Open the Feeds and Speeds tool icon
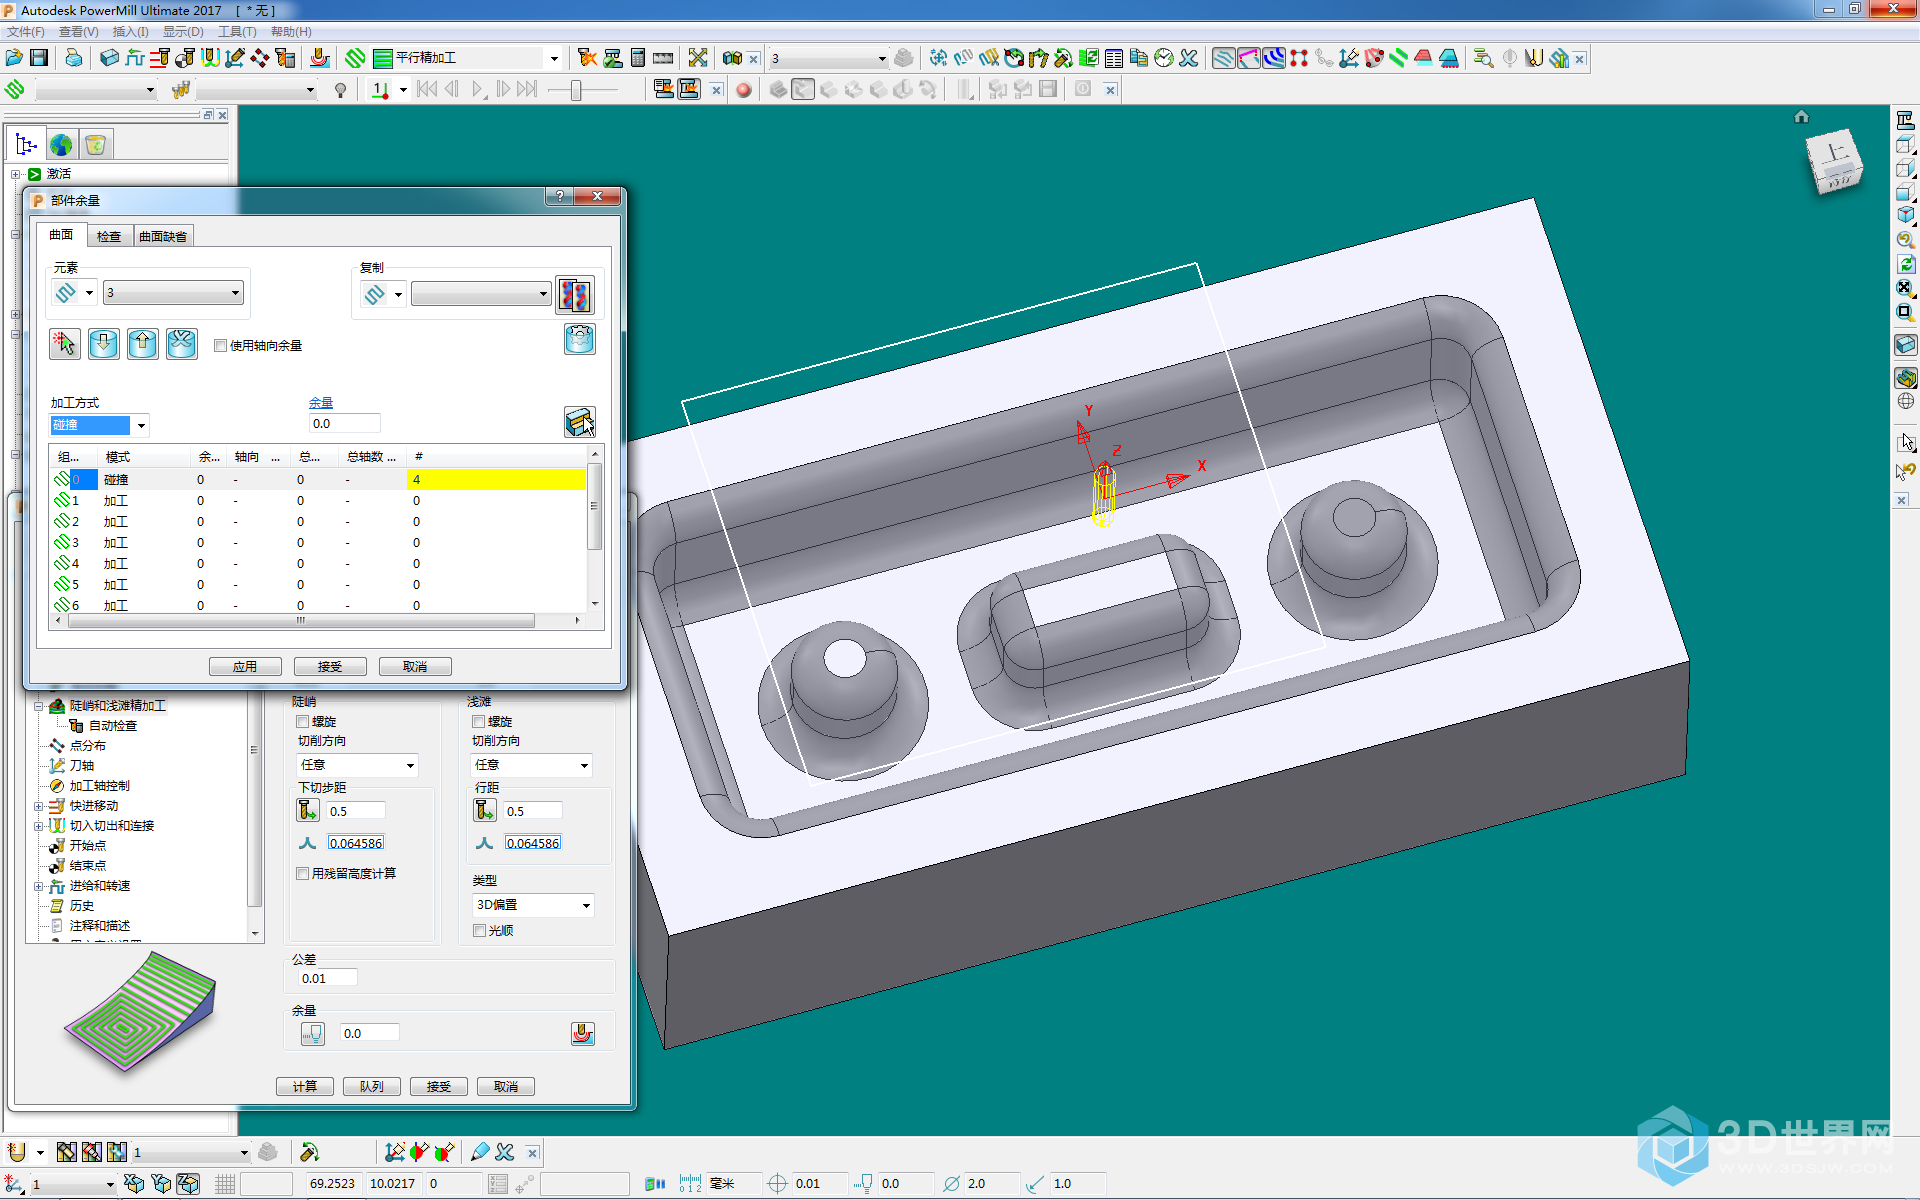1920x1200 pixels. 135,58
